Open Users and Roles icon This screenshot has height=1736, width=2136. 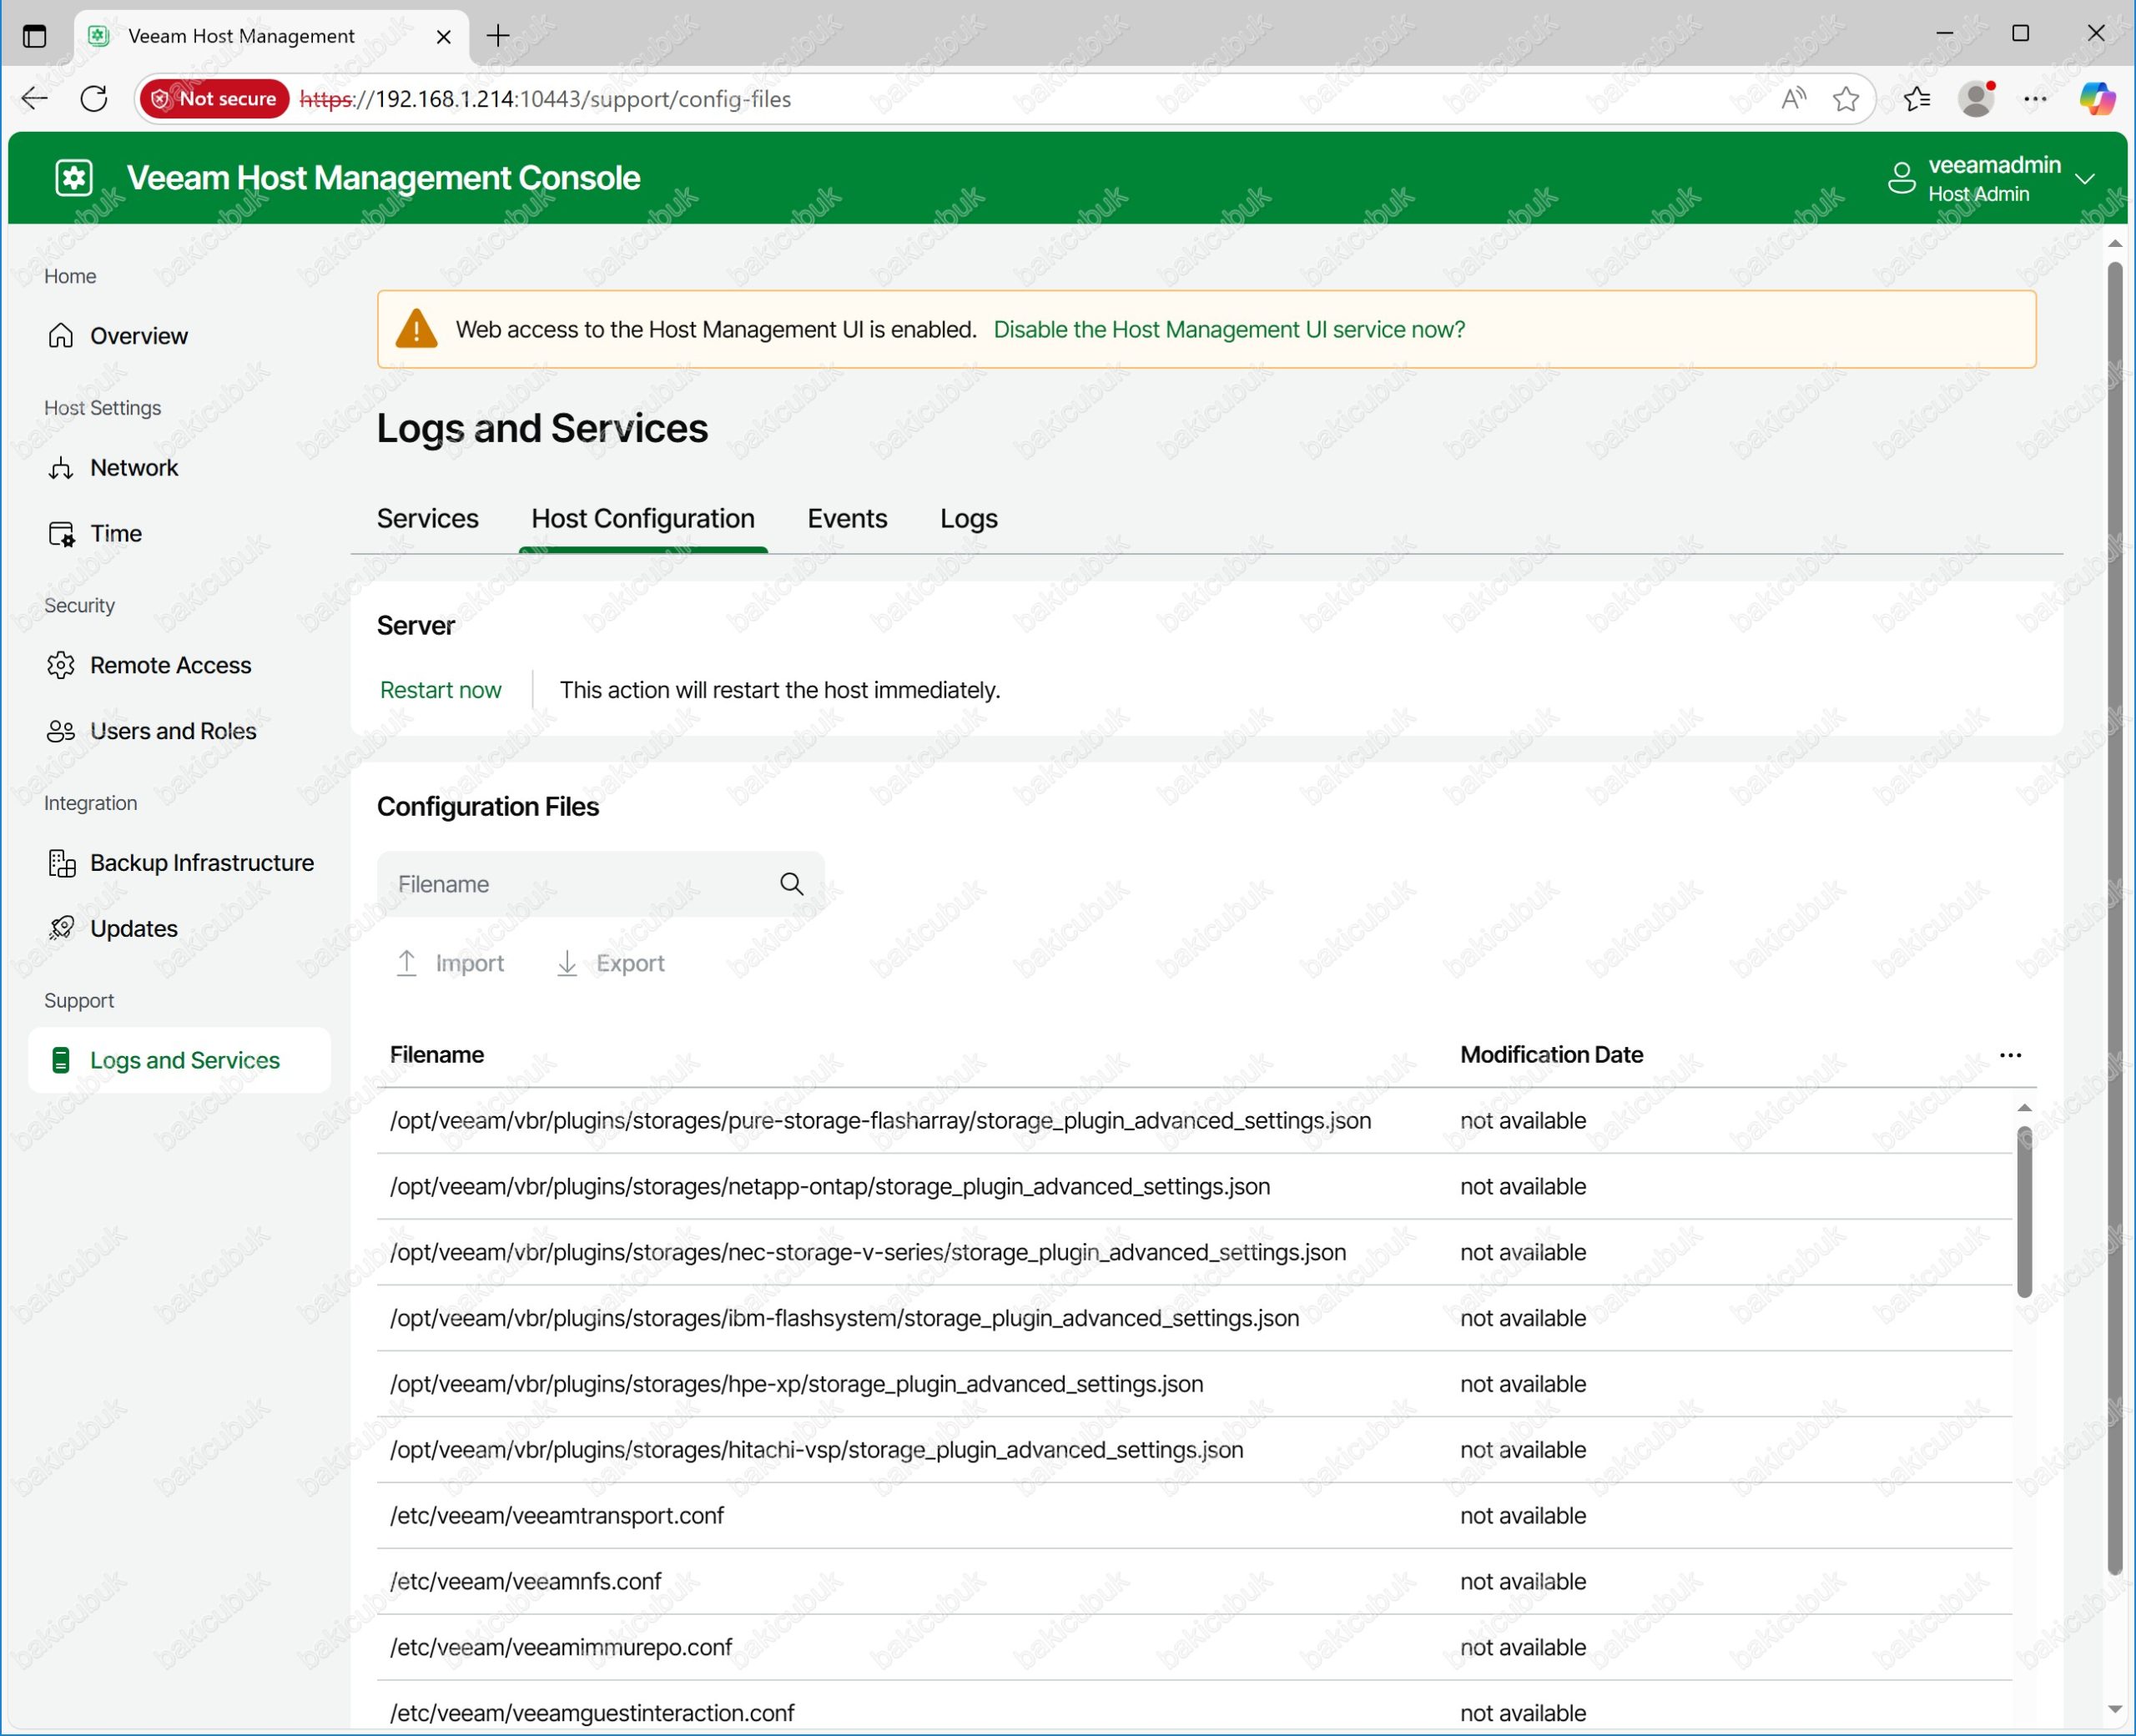pyautogui.click(x=61, y=731)
